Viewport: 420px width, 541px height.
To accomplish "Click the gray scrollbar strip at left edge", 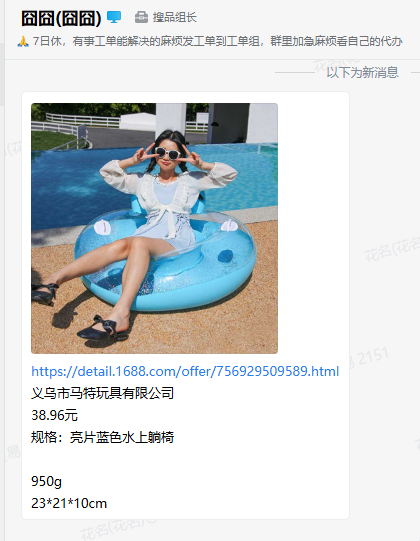I will 2,74.
